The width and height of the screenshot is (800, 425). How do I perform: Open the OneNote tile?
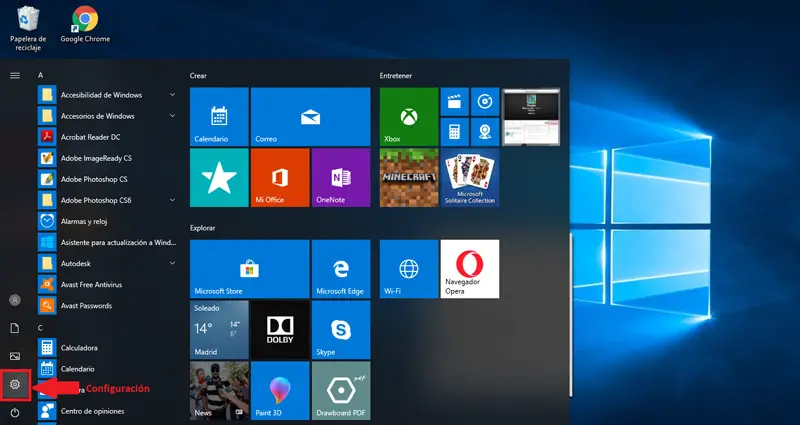click(x=341, y=178)
